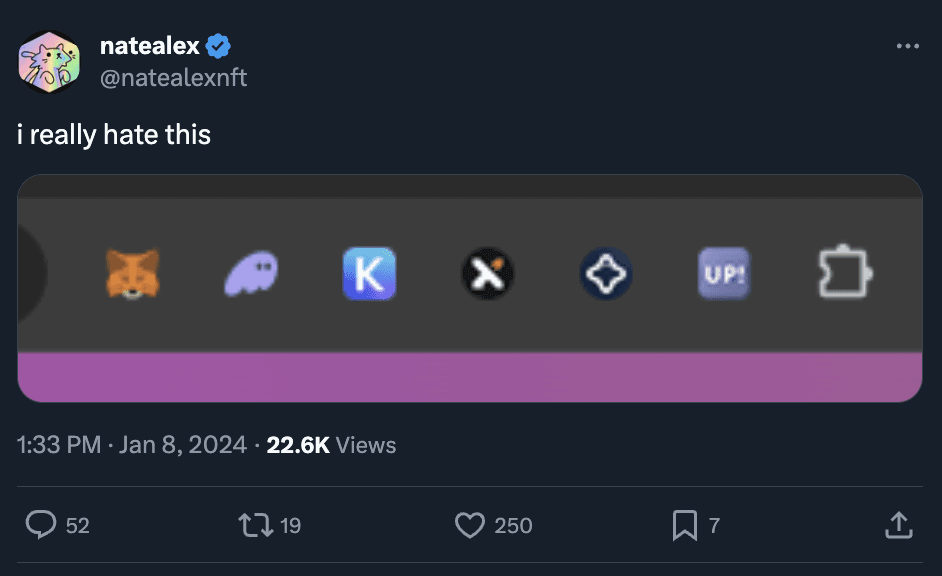The width and height of the screenshot is (942, 576).
Task: Open the dark circular X wallet extension
Action: pyautogui.click(x=487, y=273)
